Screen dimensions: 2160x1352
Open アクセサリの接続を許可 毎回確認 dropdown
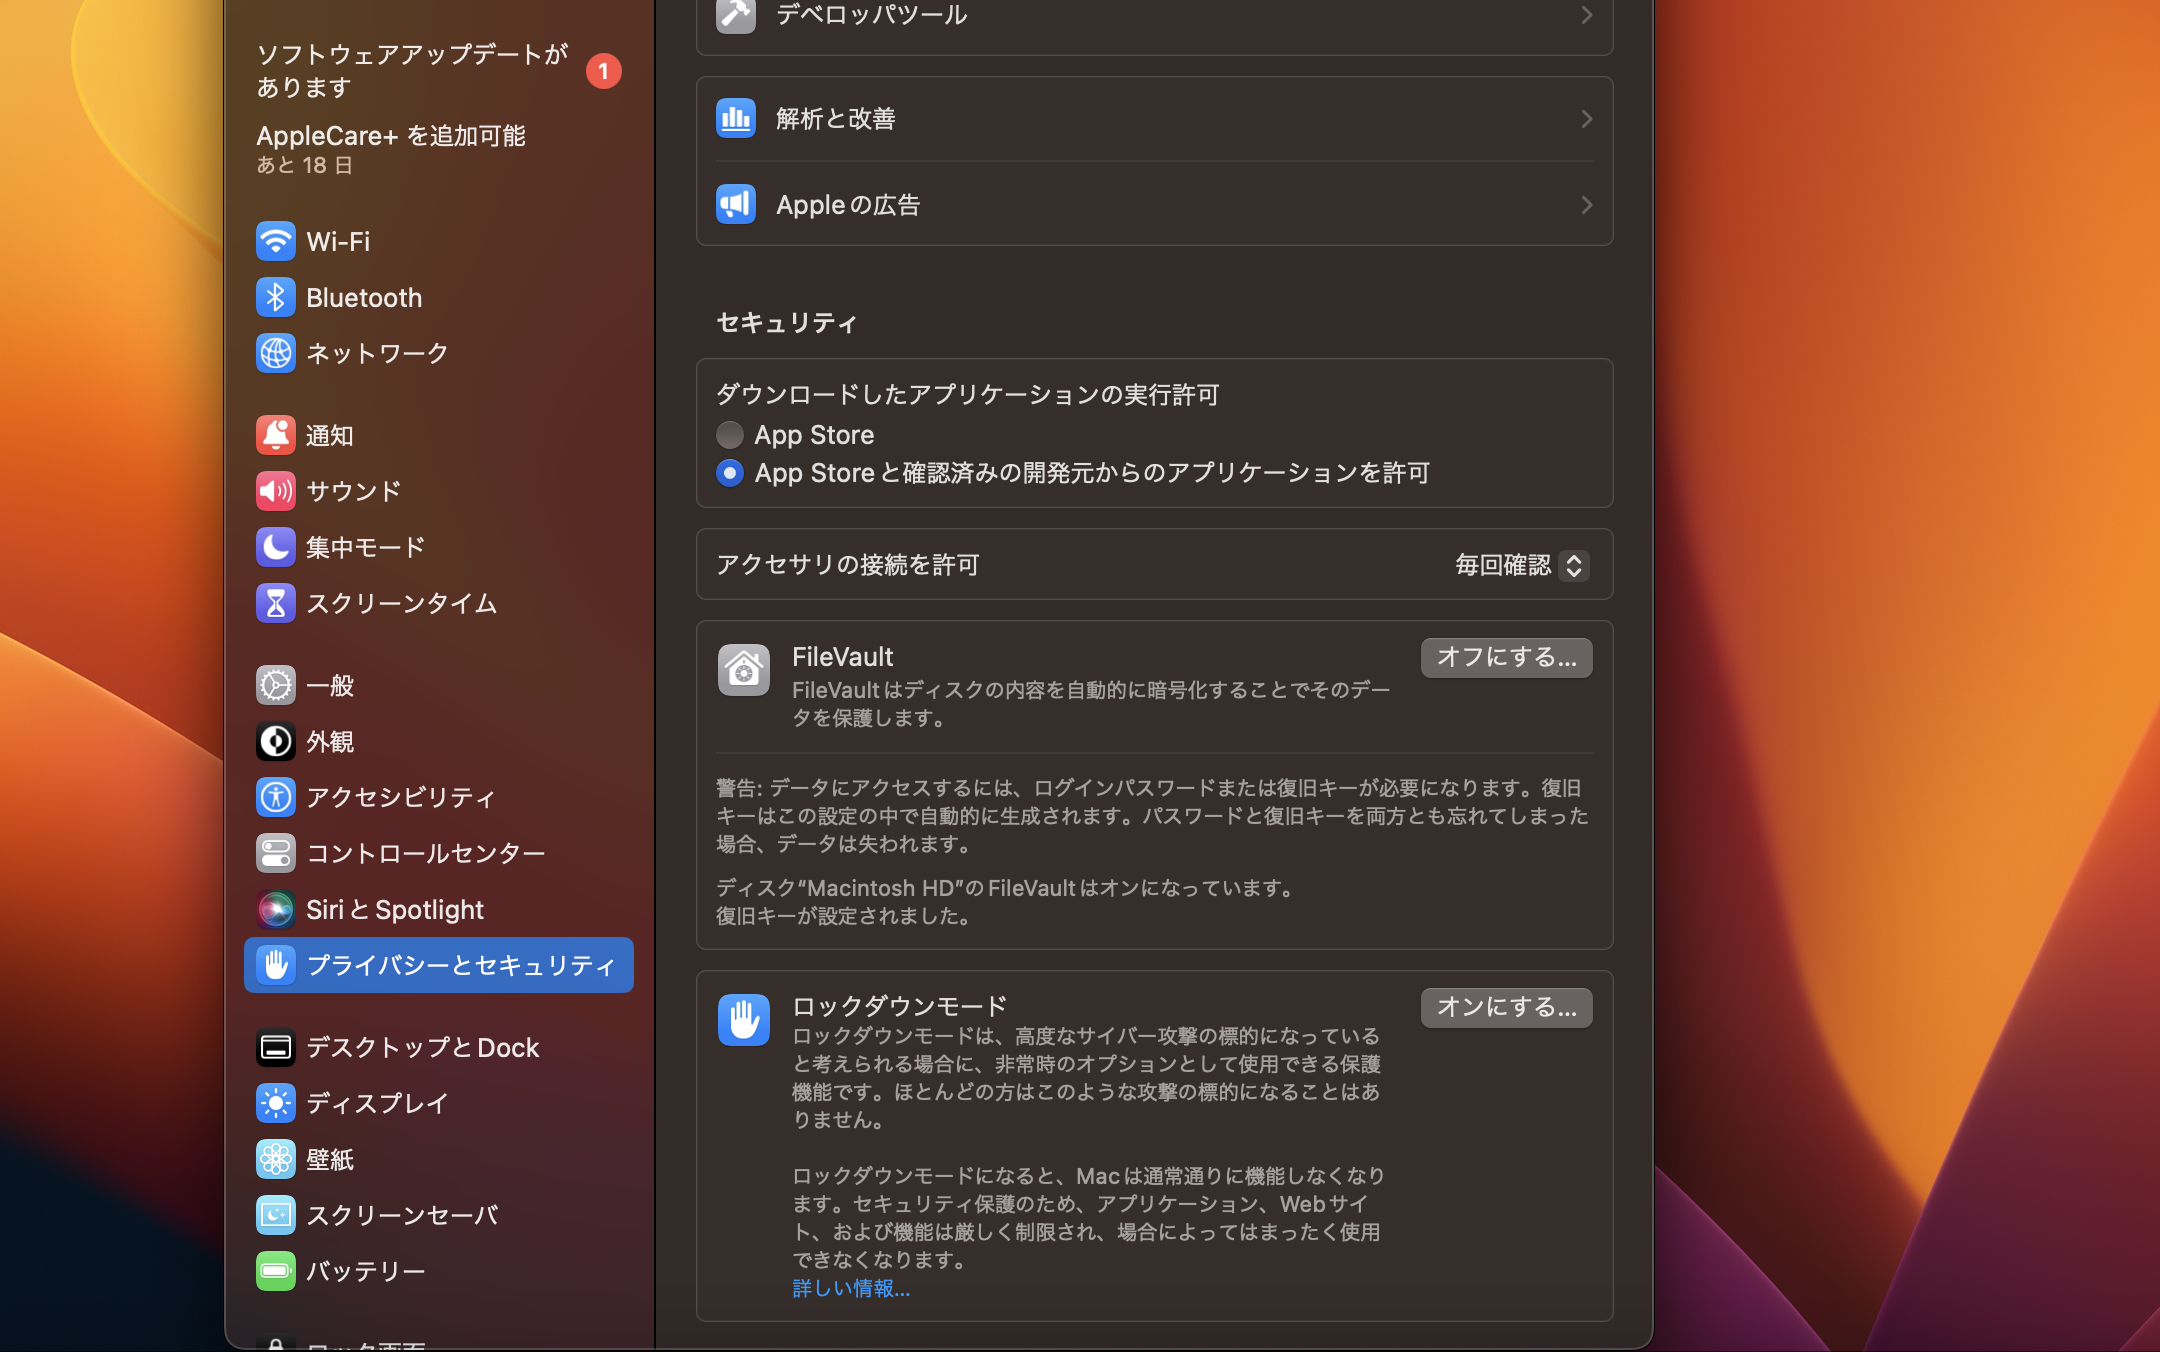[x=1520, y=565]
